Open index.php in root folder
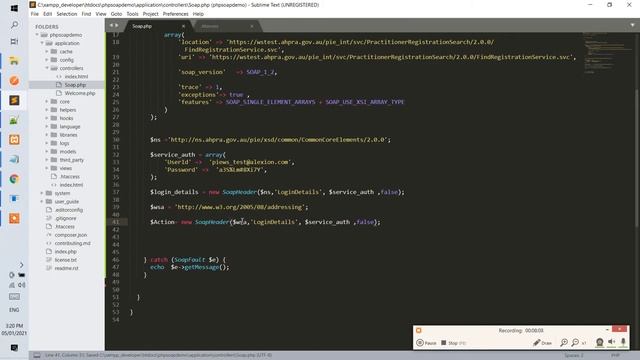Image resolution: width=640 pixels, height=360 pixels. pos(65,251)
